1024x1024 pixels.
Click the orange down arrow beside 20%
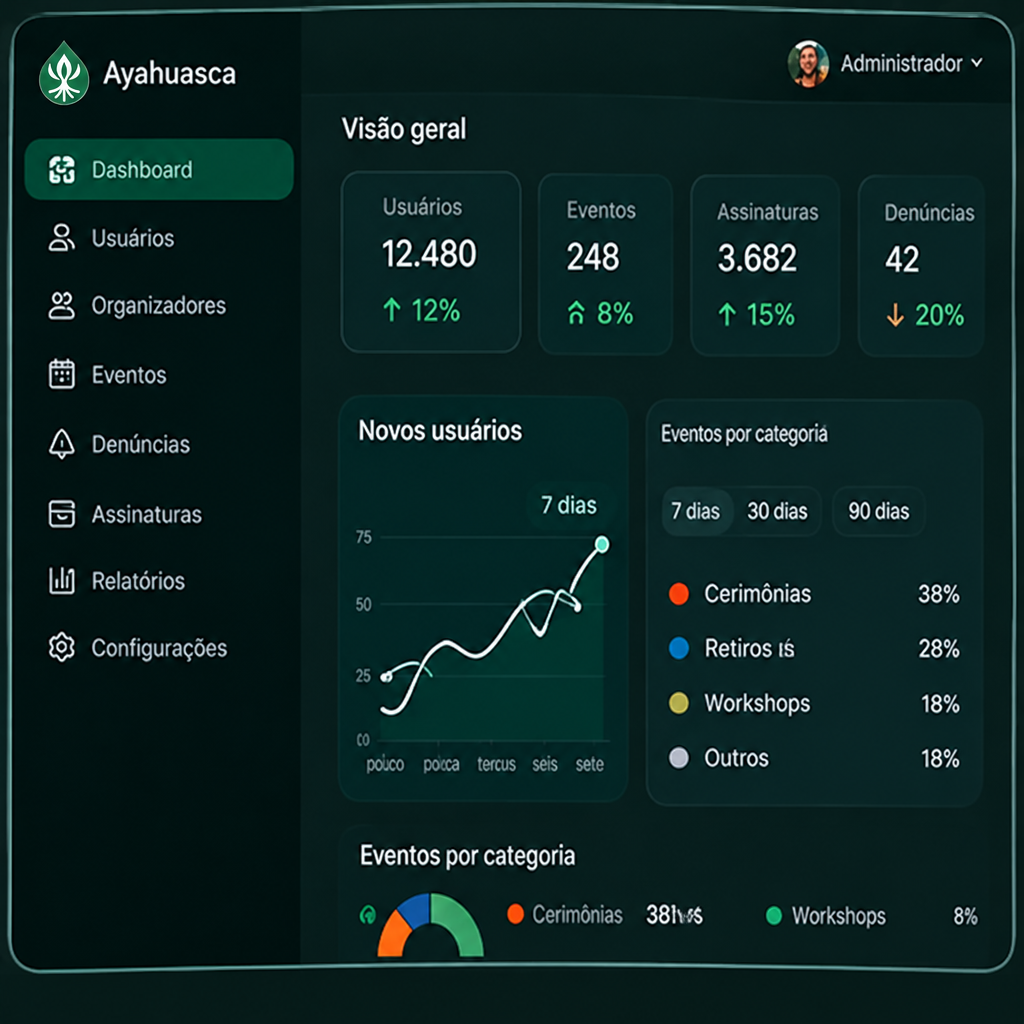[895, 315]
